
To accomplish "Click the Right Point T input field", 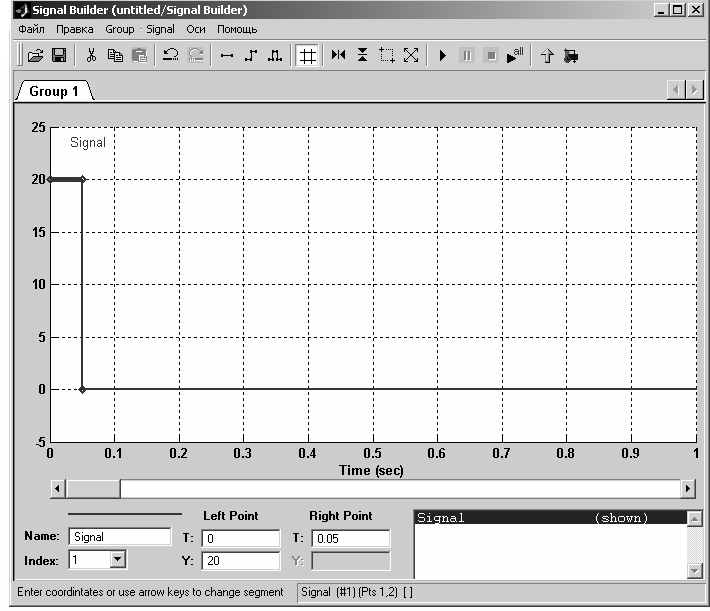I will click(x=350, y=538).
